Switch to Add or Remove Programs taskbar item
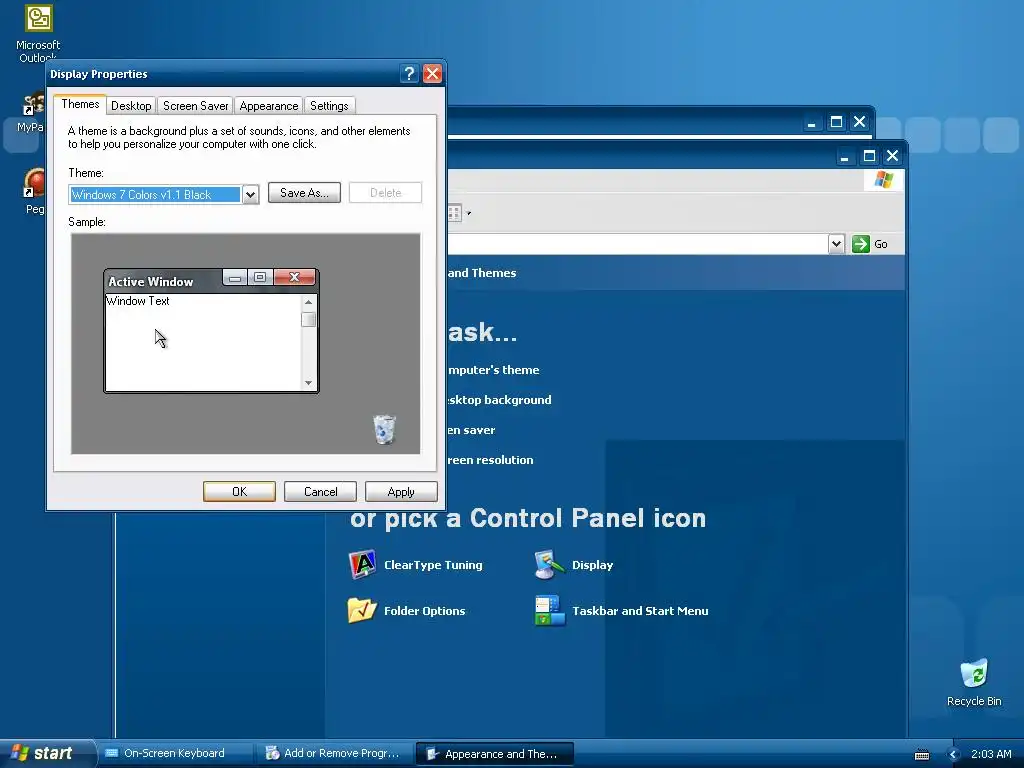 (x=334, y=754)
